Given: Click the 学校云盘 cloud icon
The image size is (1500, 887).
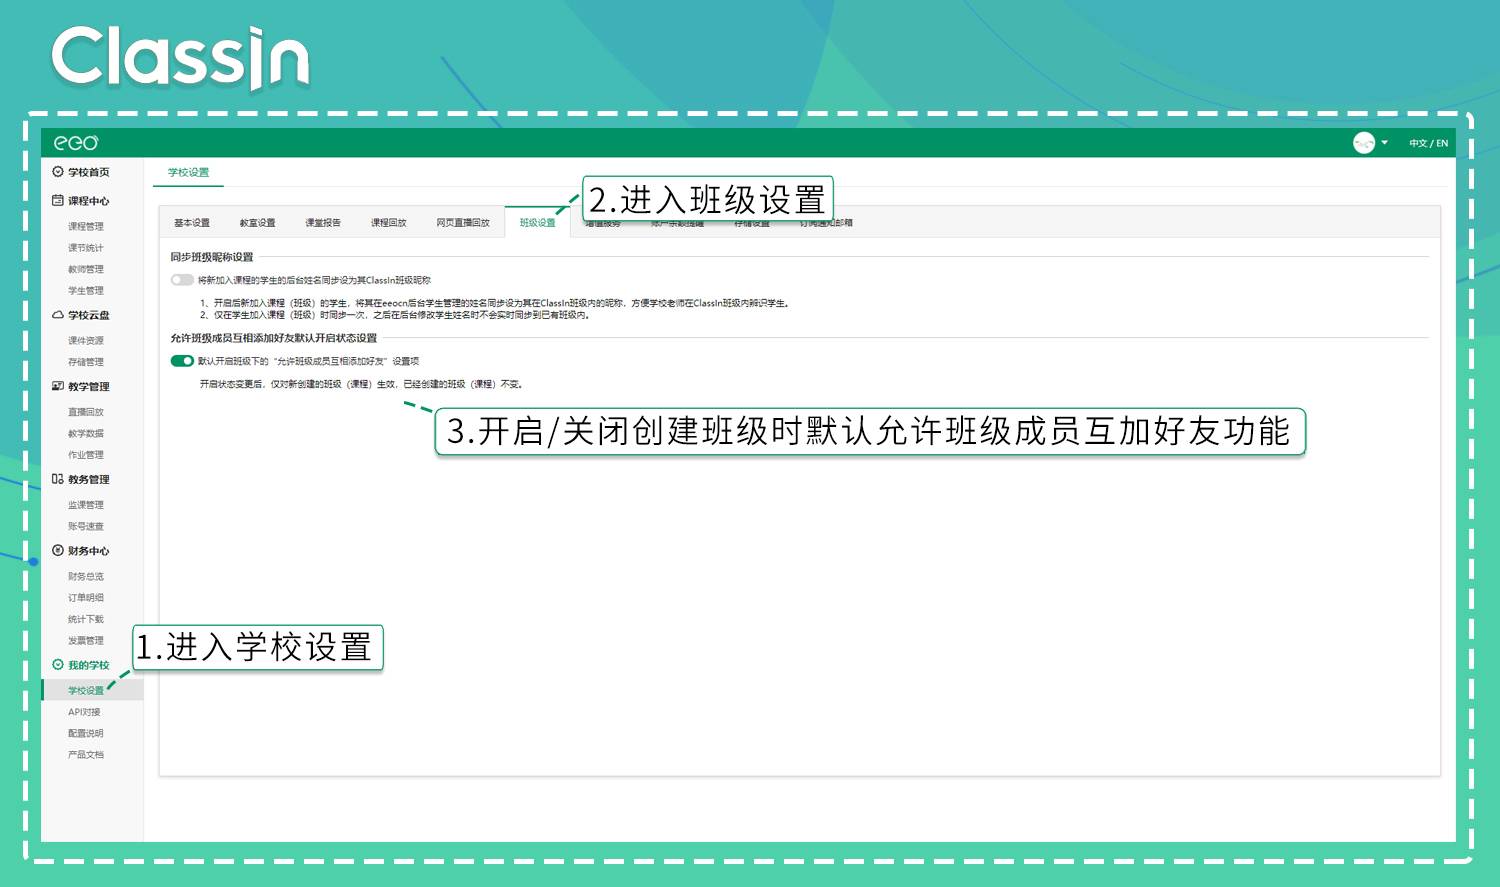Looking at the screenshot, I should pyautogui.click(x=58, y=315).
